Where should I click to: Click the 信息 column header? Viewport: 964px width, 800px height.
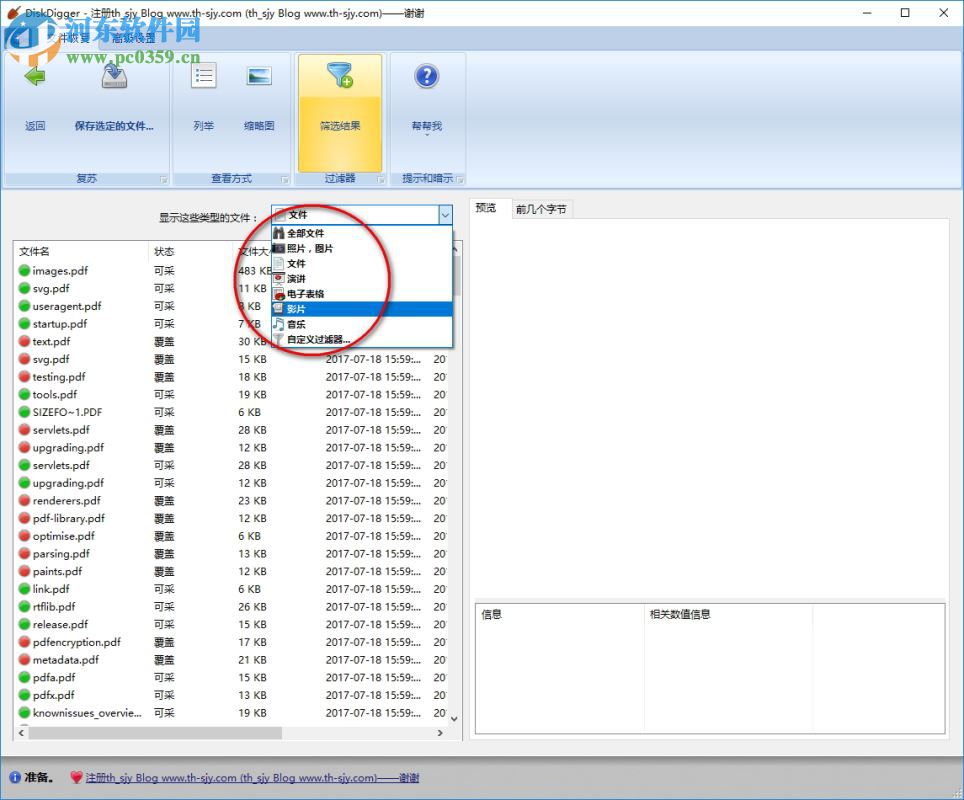pyautogui.click(x=560, y=614)
